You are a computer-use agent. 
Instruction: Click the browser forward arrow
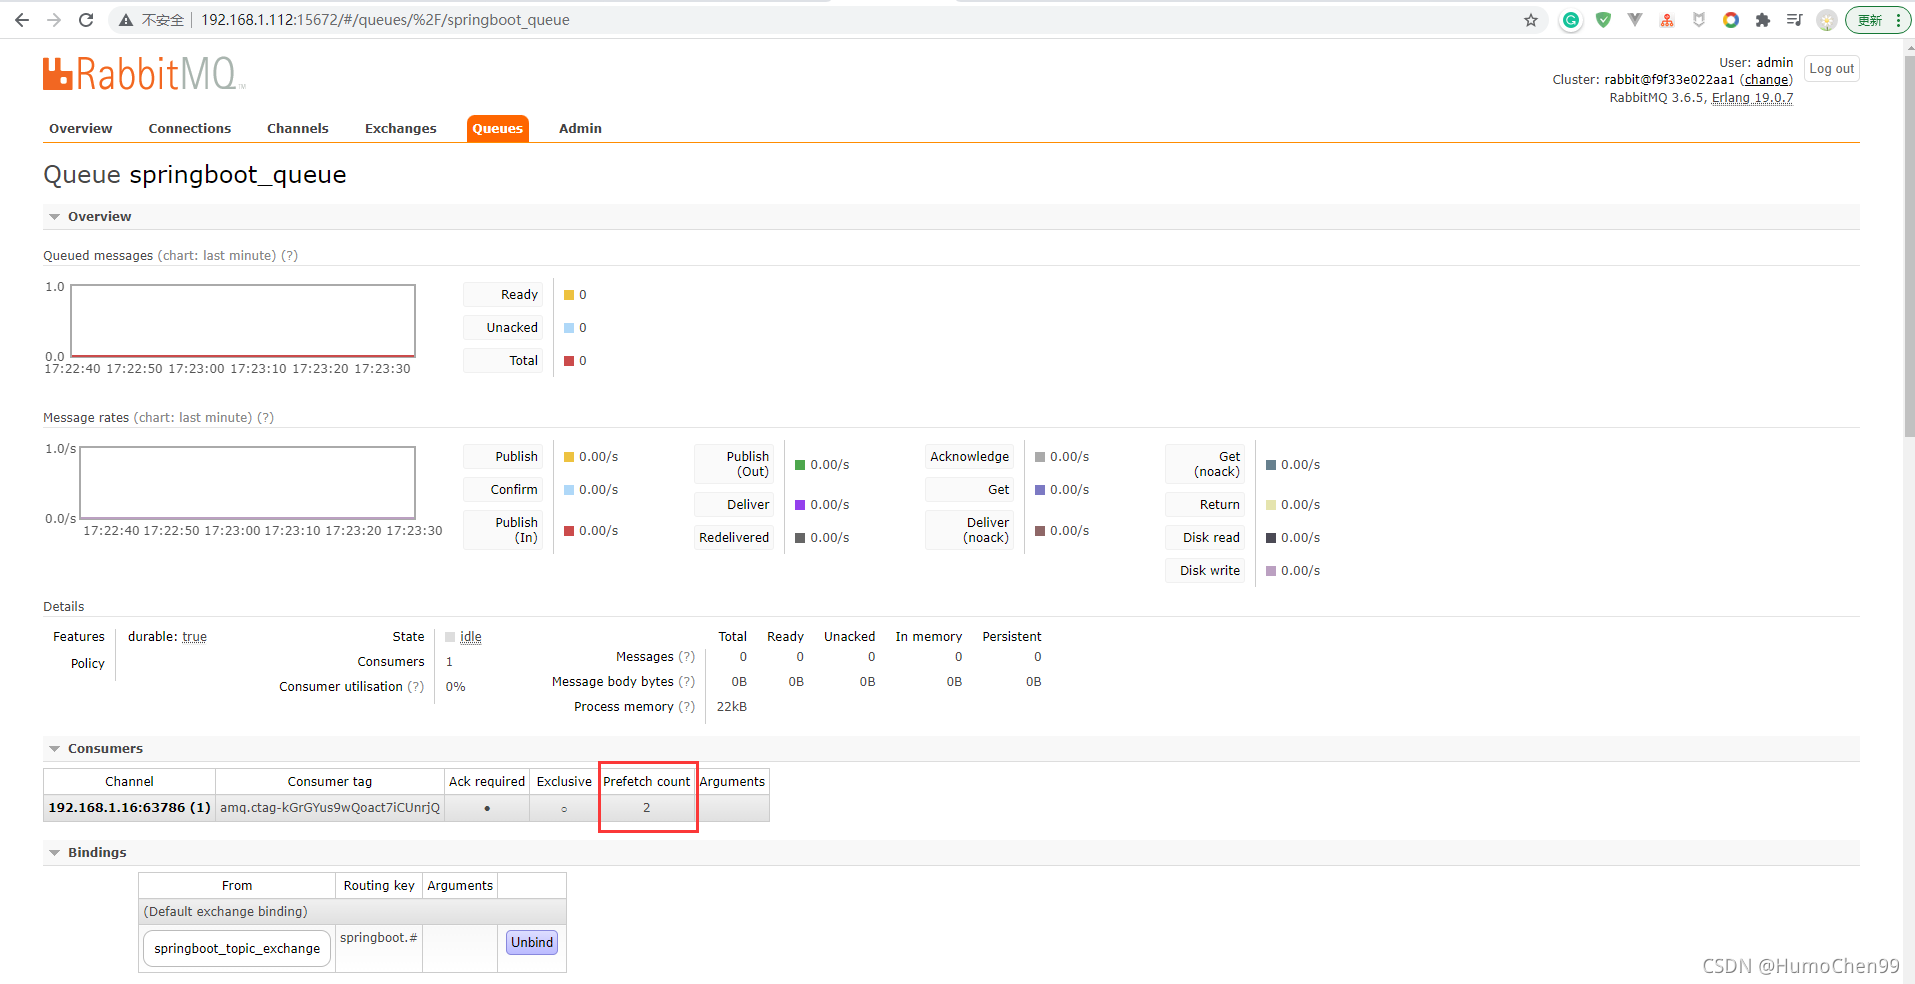click(x=54, y=20)
